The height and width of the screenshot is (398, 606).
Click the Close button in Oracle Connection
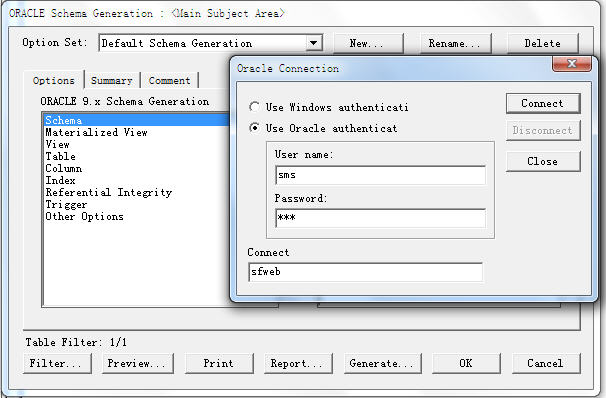[x=543, y=161]
